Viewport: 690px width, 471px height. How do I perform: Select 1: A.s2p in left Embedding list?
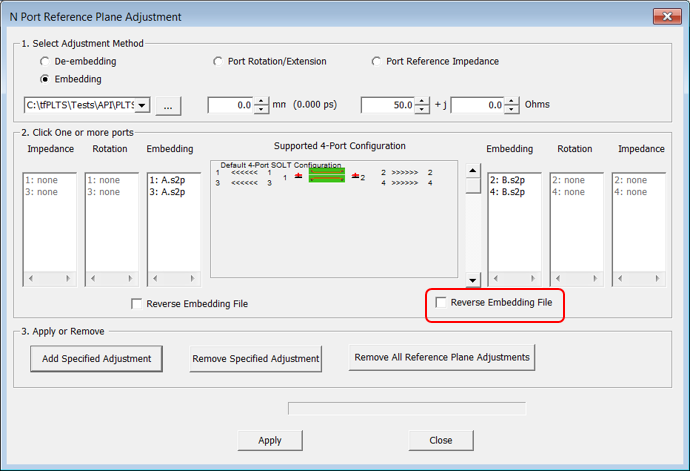pyautogui.click(x=167, y=180)
